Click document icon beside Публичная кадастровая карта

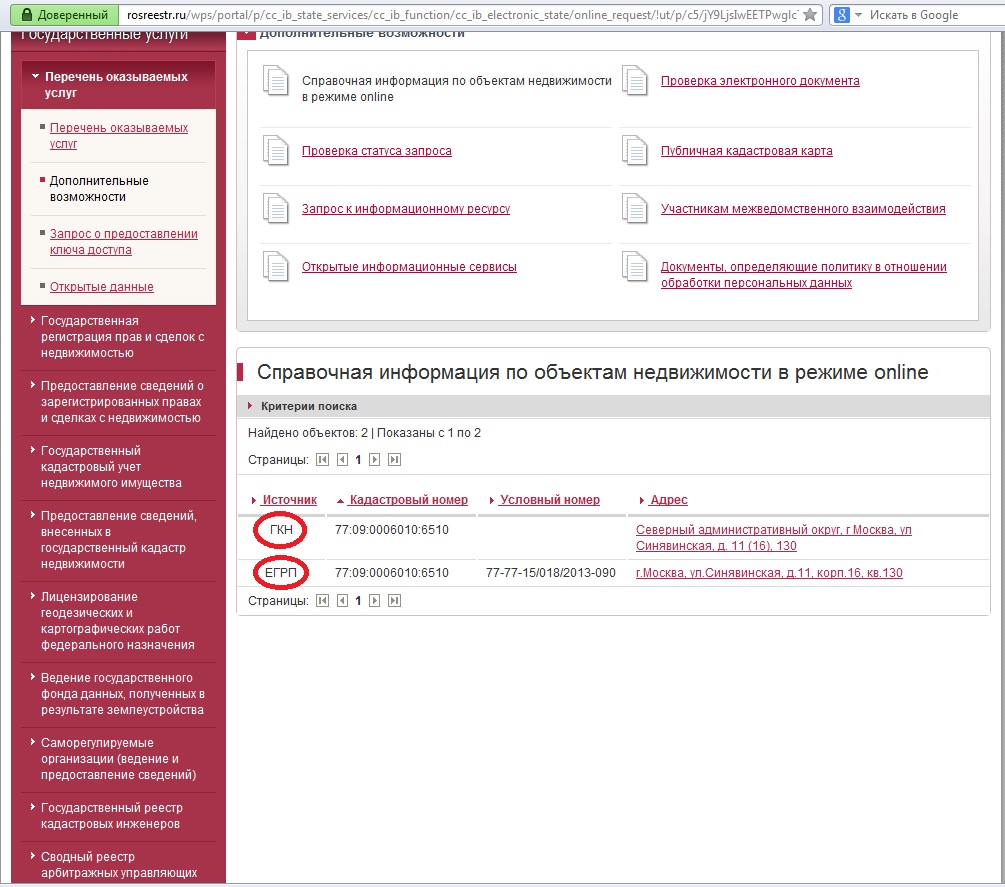click(x=634, y=151)
